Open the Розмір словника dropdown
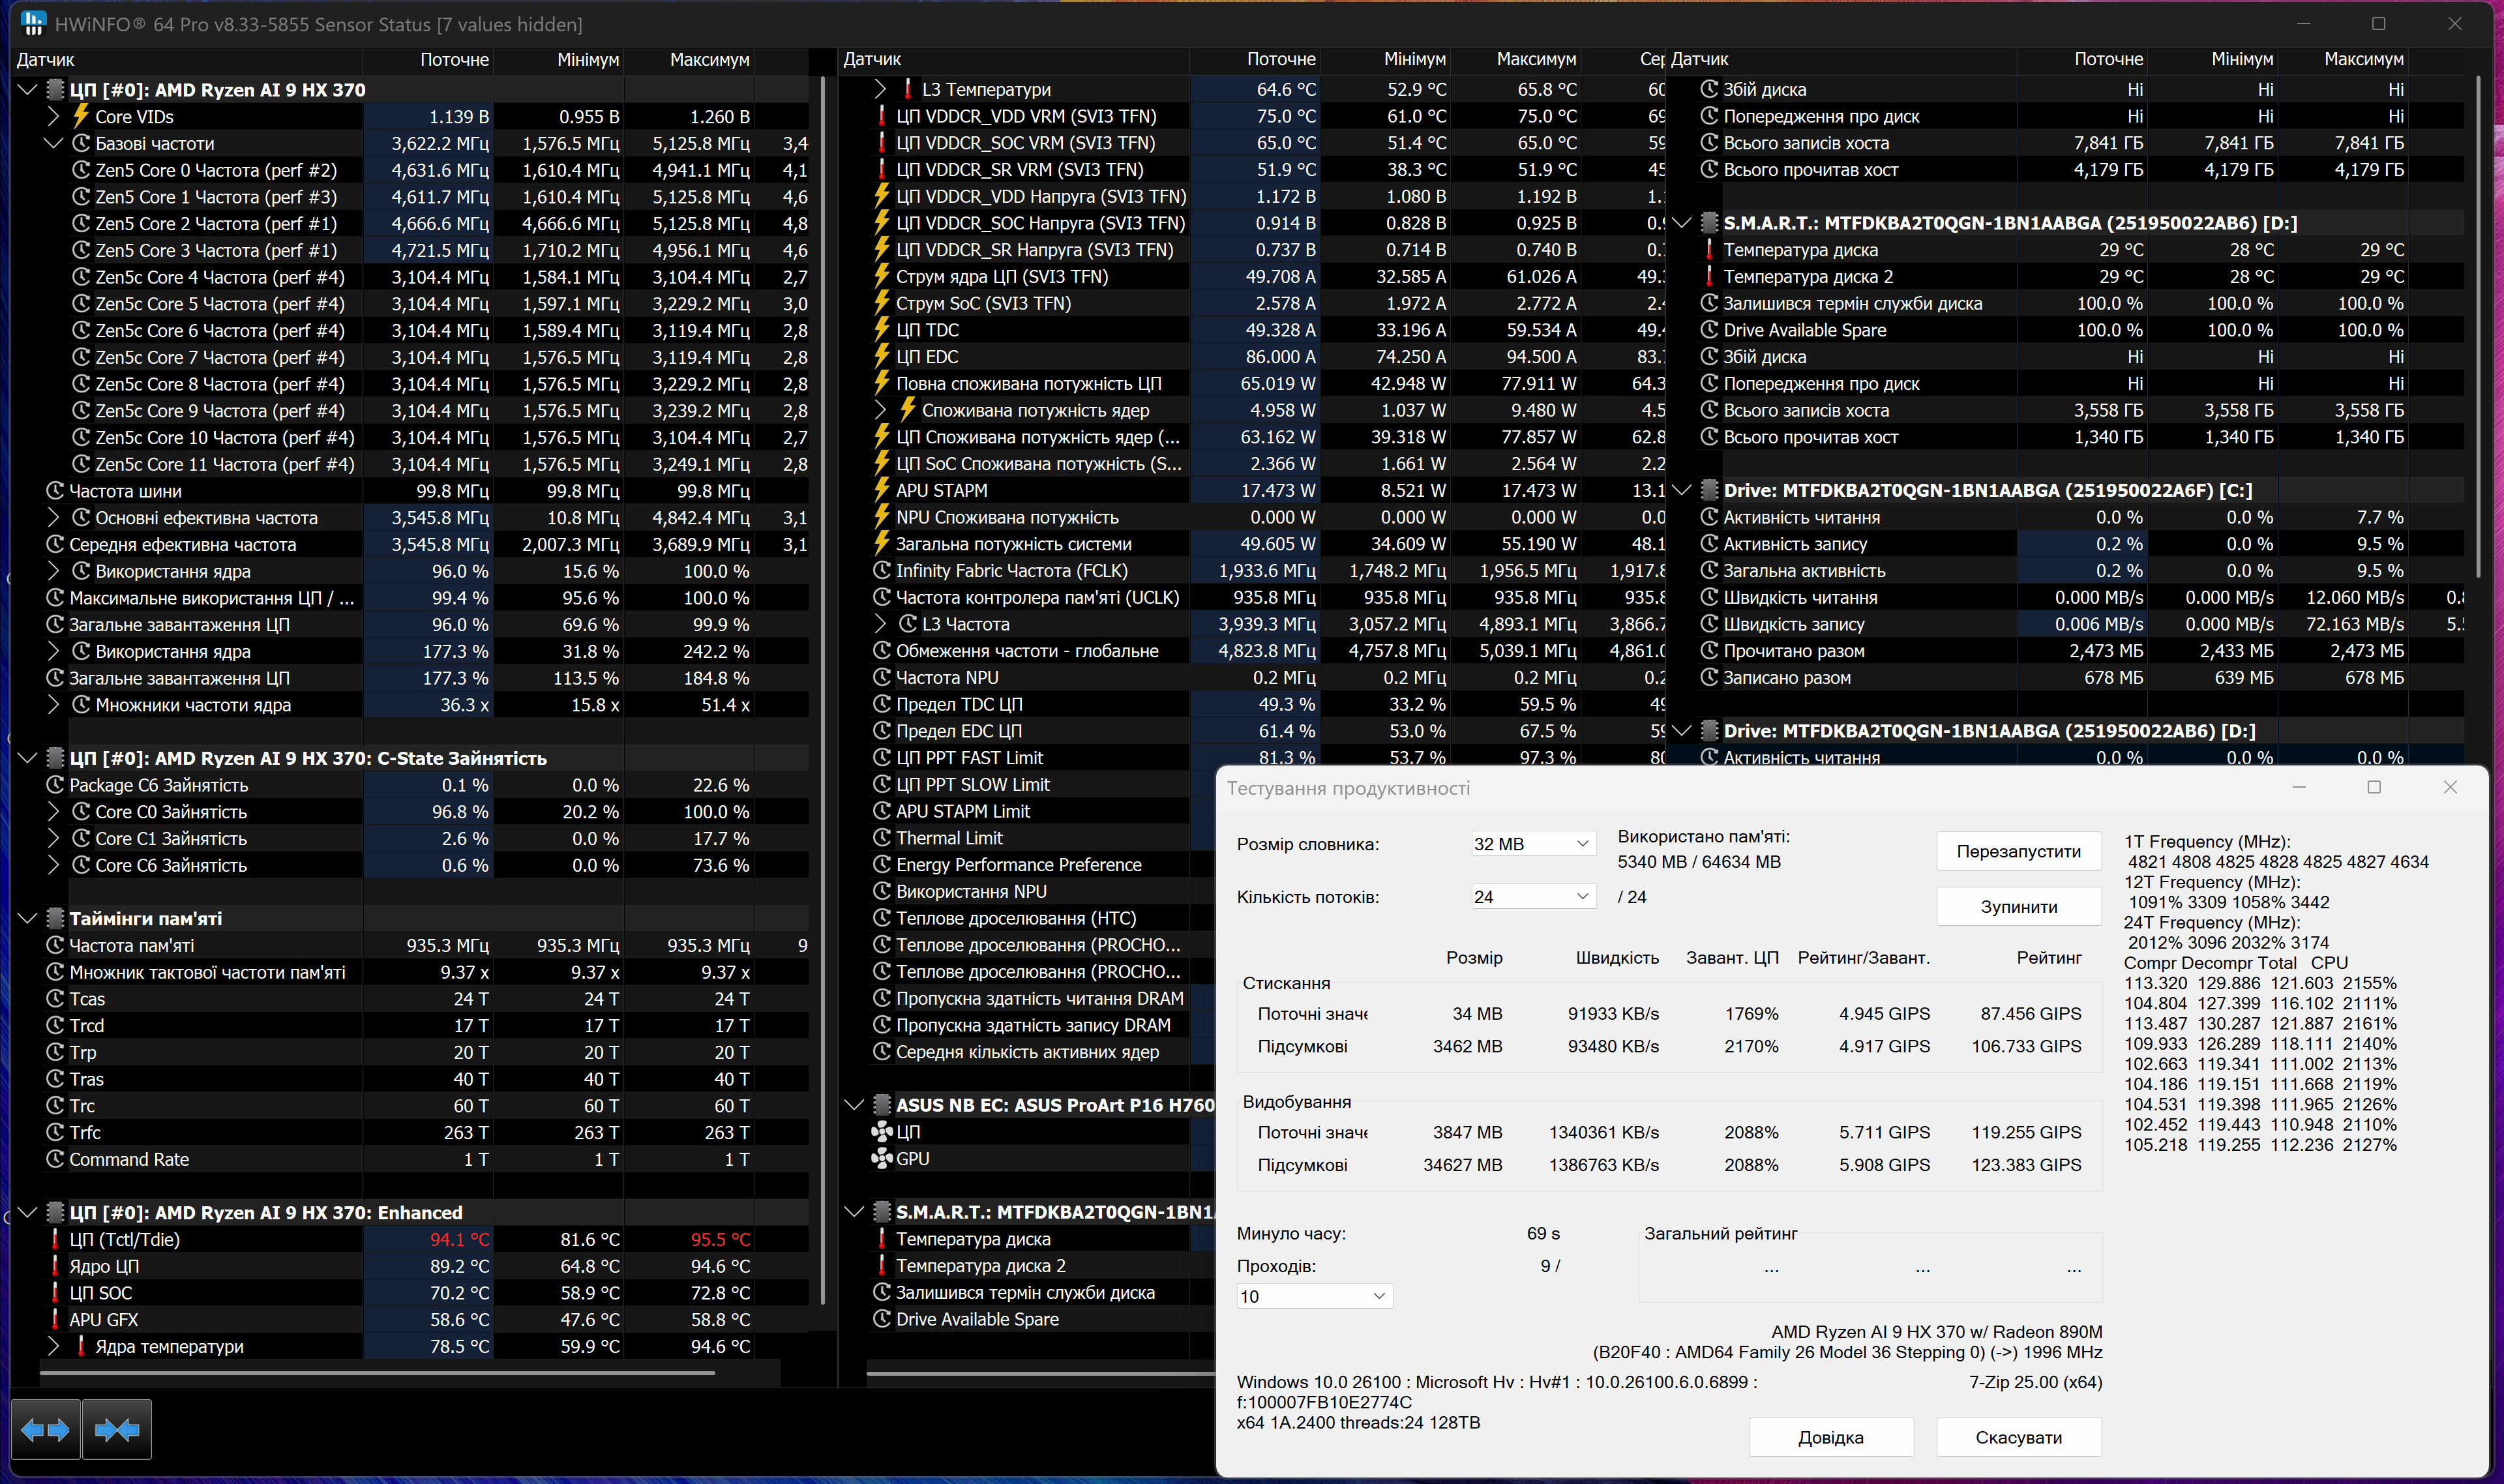This screenshot has width=2504, height=1484. pyautogui.click(x=1530, y=844)
